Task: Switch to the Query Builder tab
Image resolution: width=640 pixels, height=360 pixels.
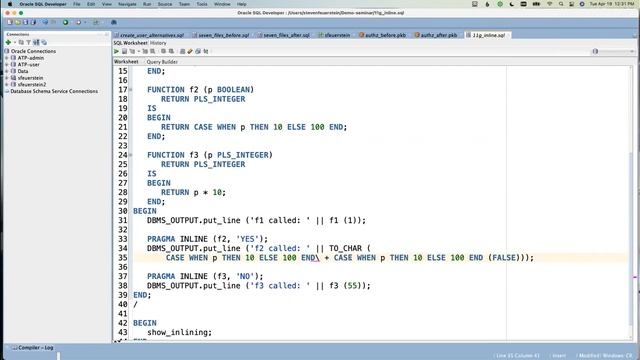Action: 162,62
